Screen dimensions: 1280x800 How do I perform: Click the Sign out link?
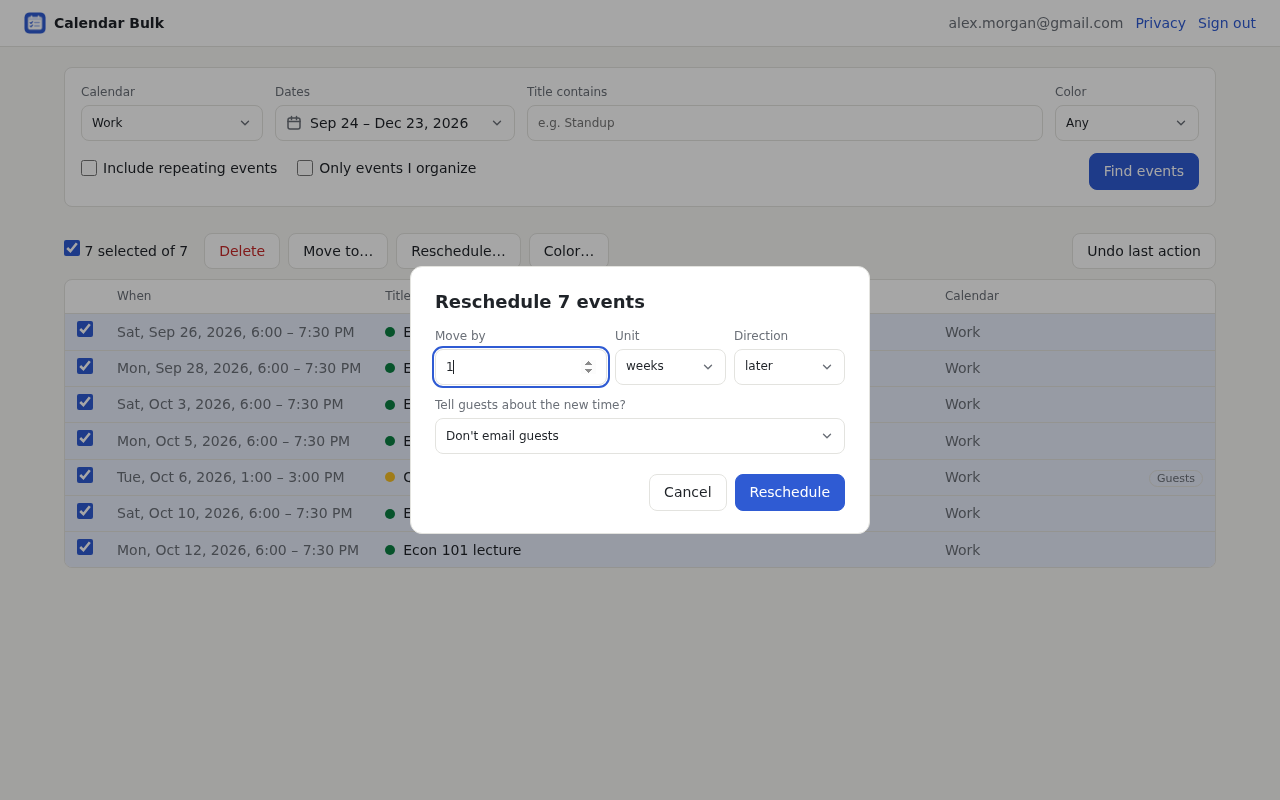[1227, 23]
